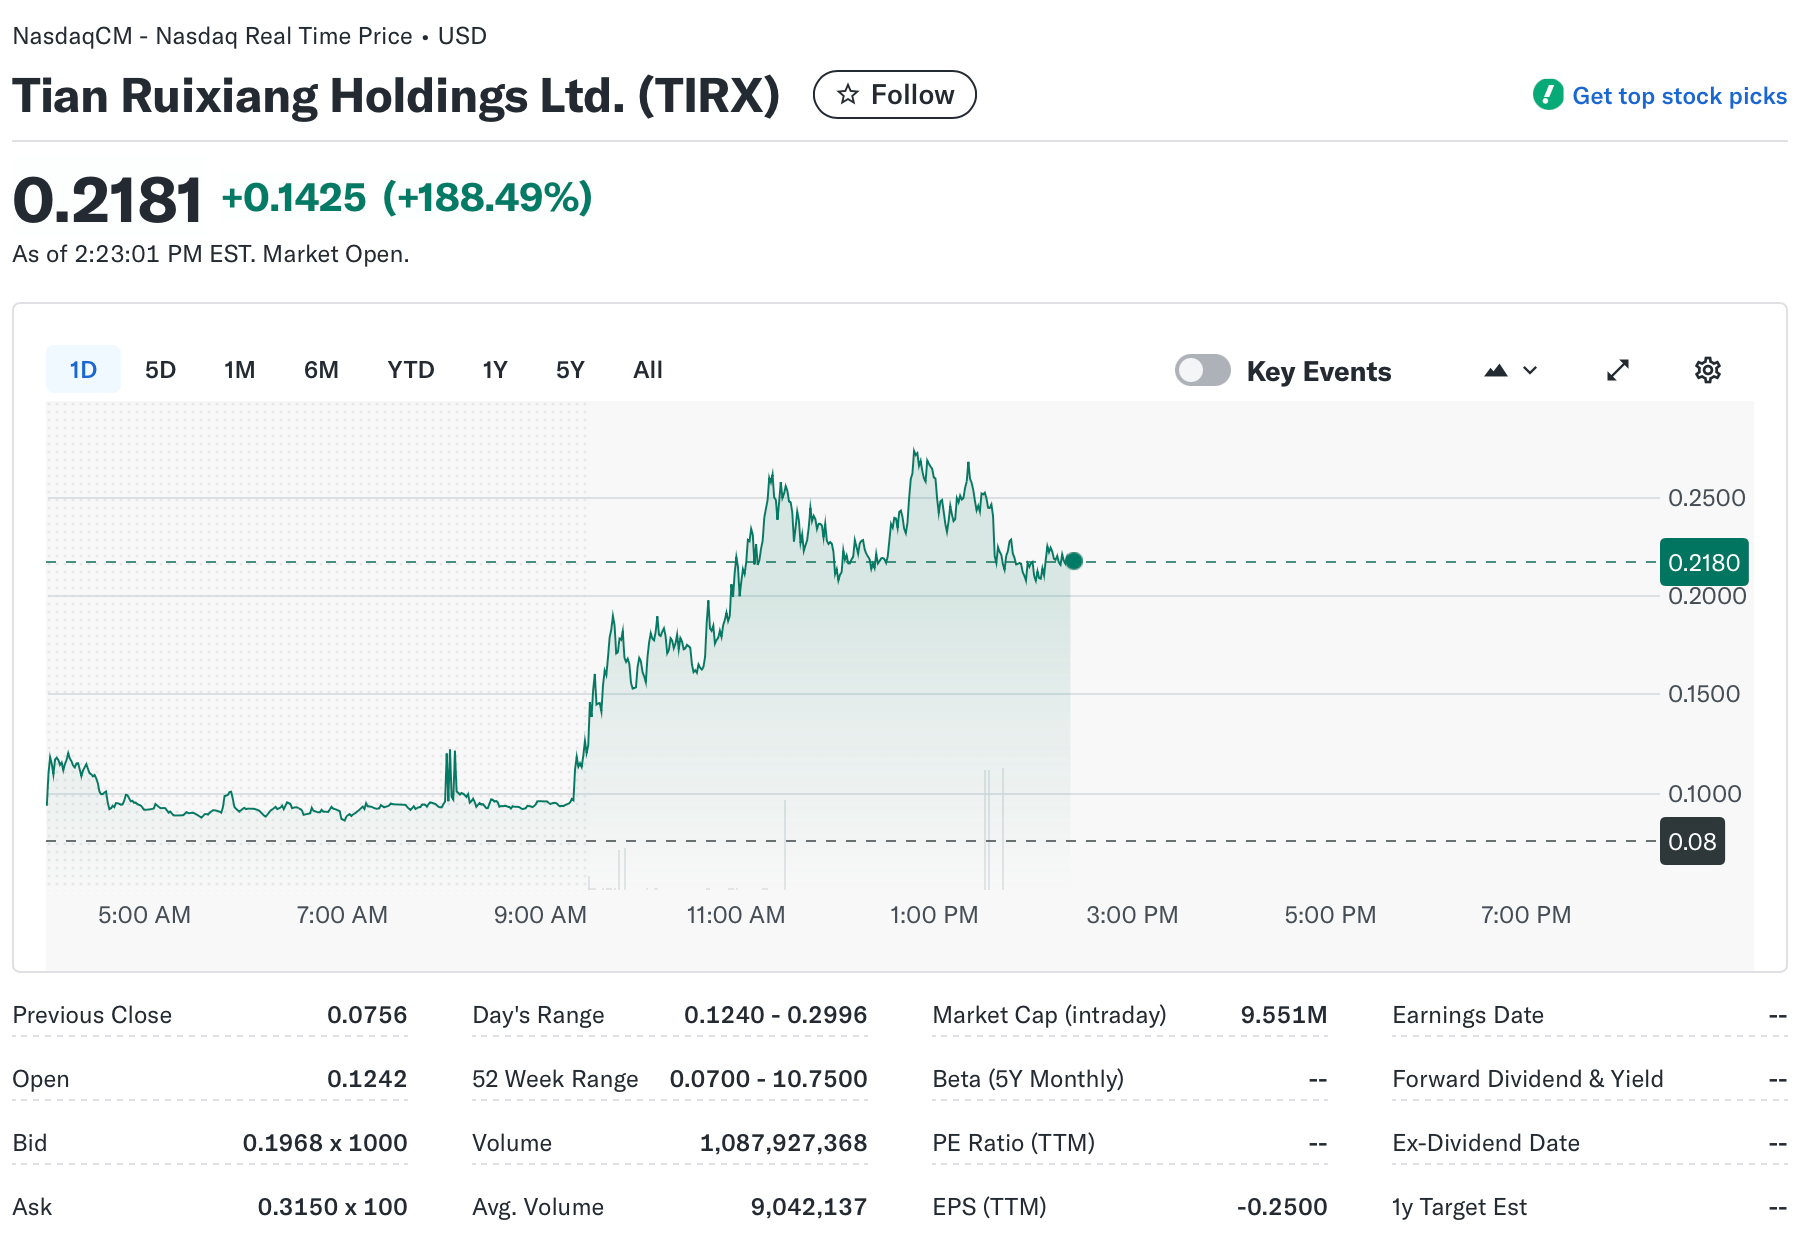Open the 1Y chart range

[x=494, y=369]
